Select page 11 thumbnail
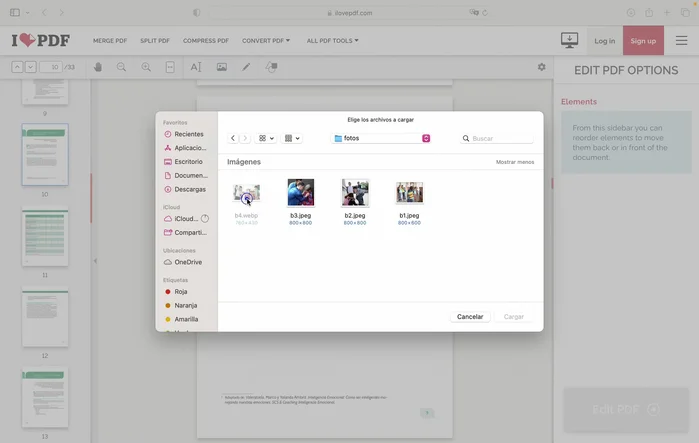Image resolution: width=699 pixels, height=443 pixels. [45, 237]
